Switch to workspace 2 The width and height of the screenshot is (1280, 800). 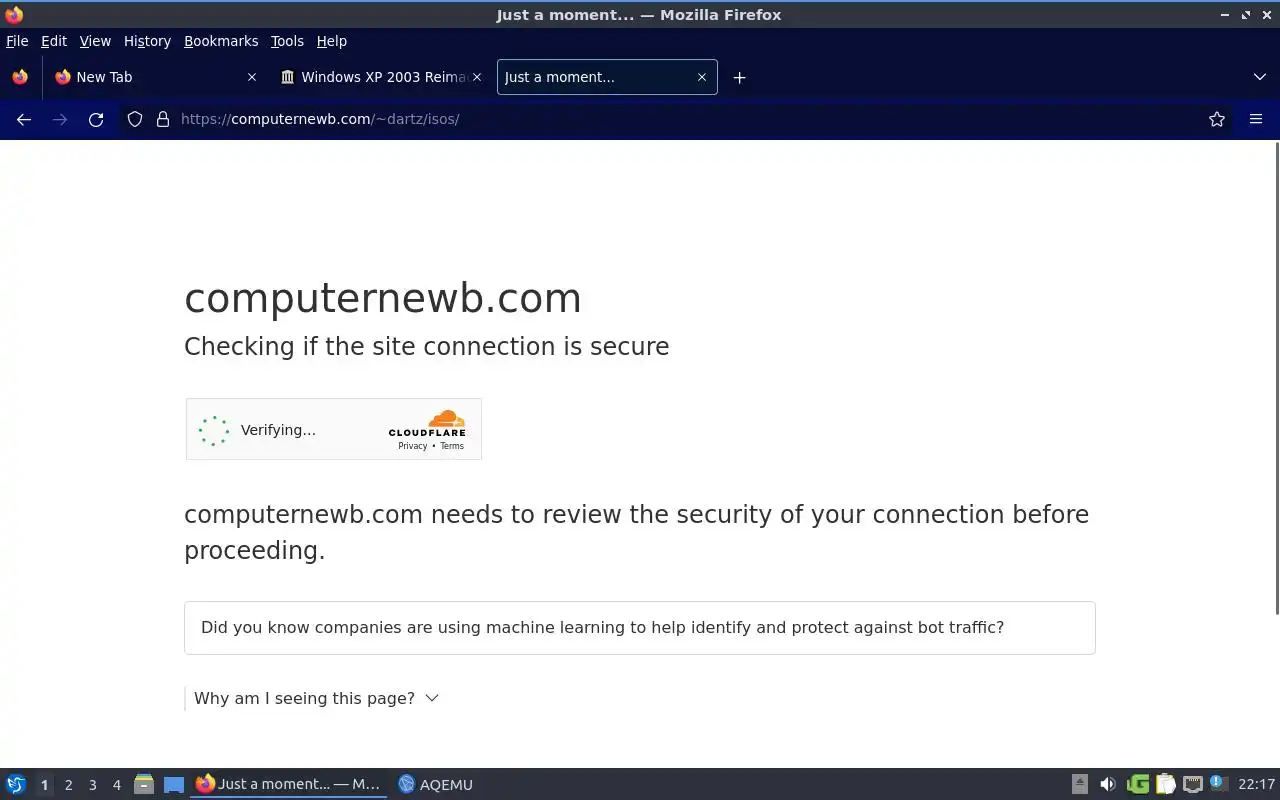point(68,785)
